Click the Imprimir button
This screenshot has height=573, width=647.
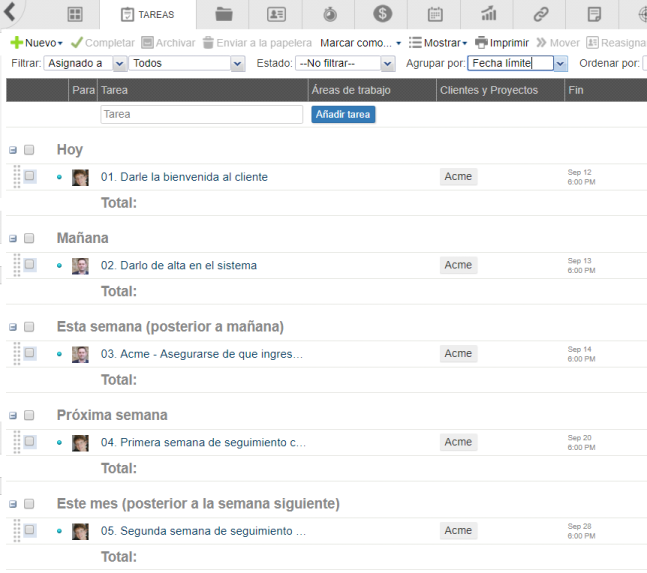[502, 43]
